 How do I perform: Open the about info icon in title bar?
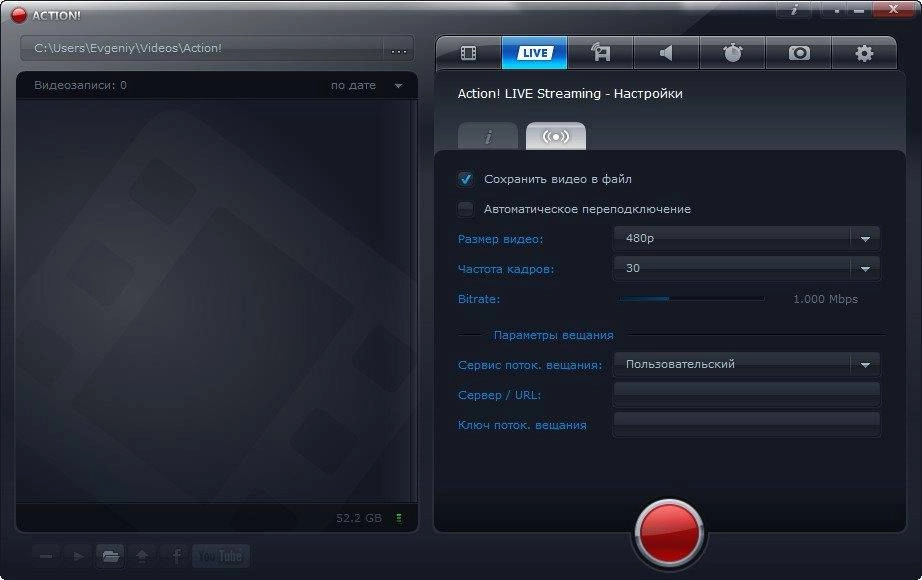794,10
